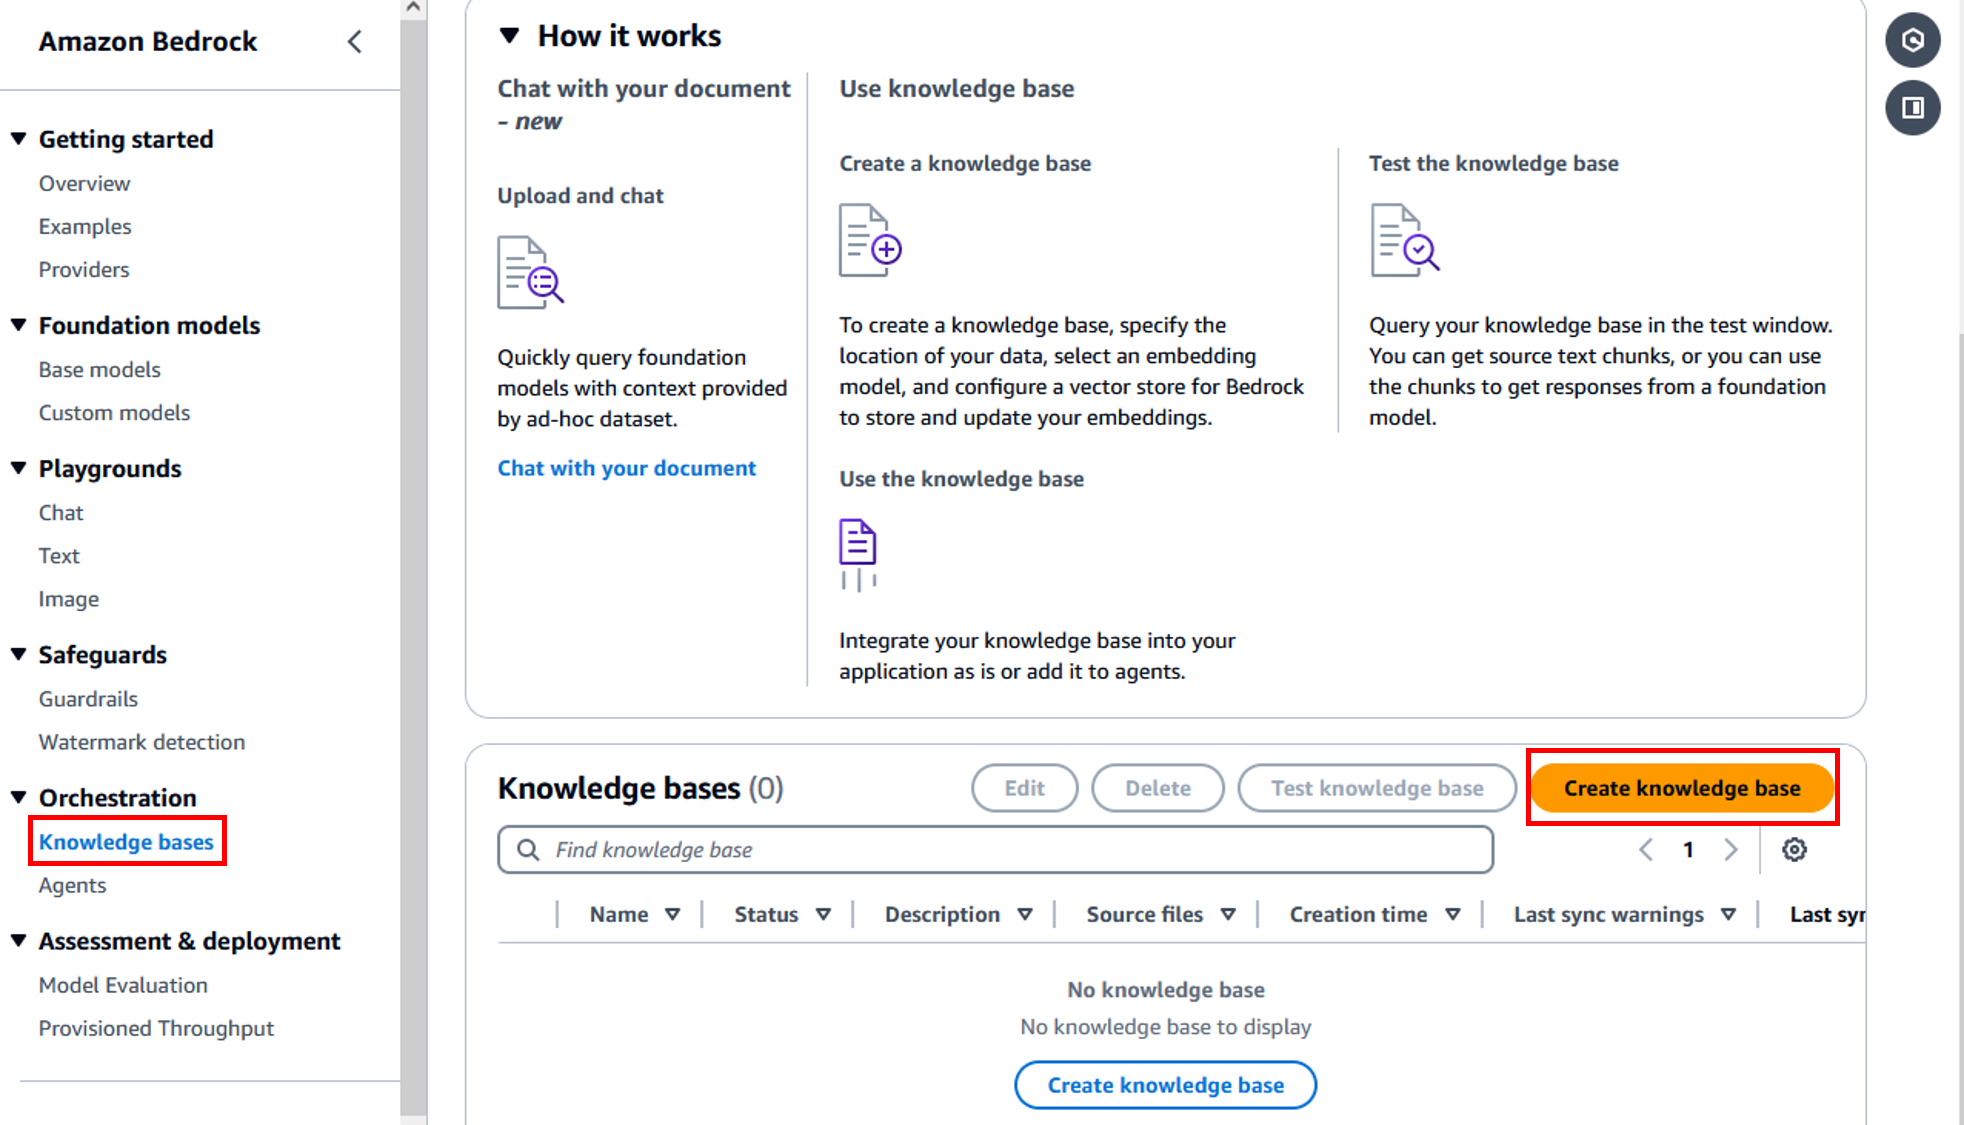Click the Create a knowledge base icon
This screenshot has width=1964, height=1125.
[870, 241]
